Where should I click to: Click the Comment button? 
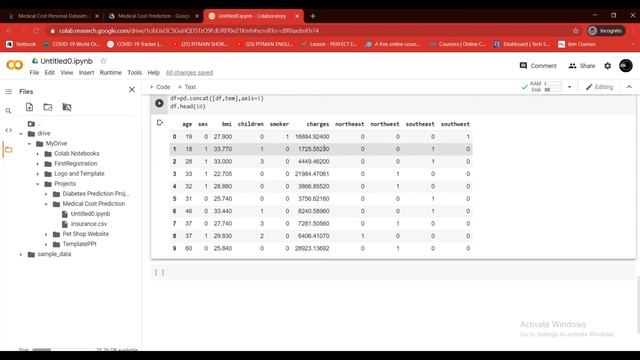[538, 66]
